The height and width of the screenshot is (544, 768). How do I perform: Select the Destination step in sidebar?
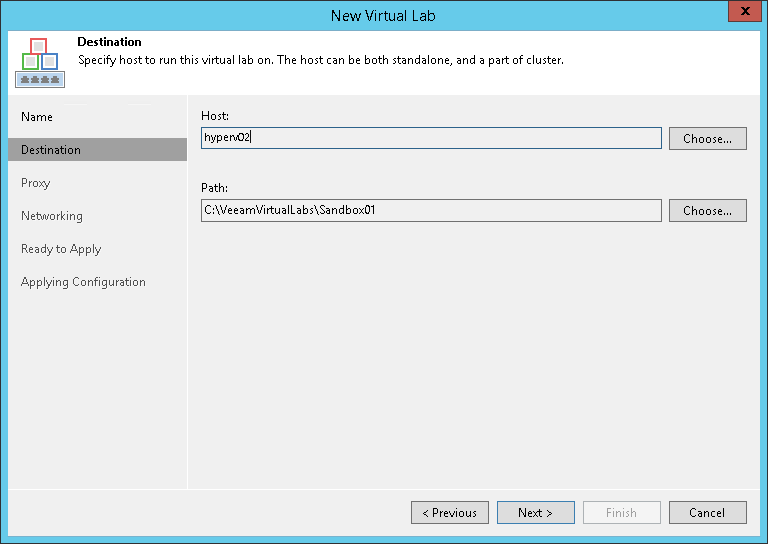[x=51, y=150]
